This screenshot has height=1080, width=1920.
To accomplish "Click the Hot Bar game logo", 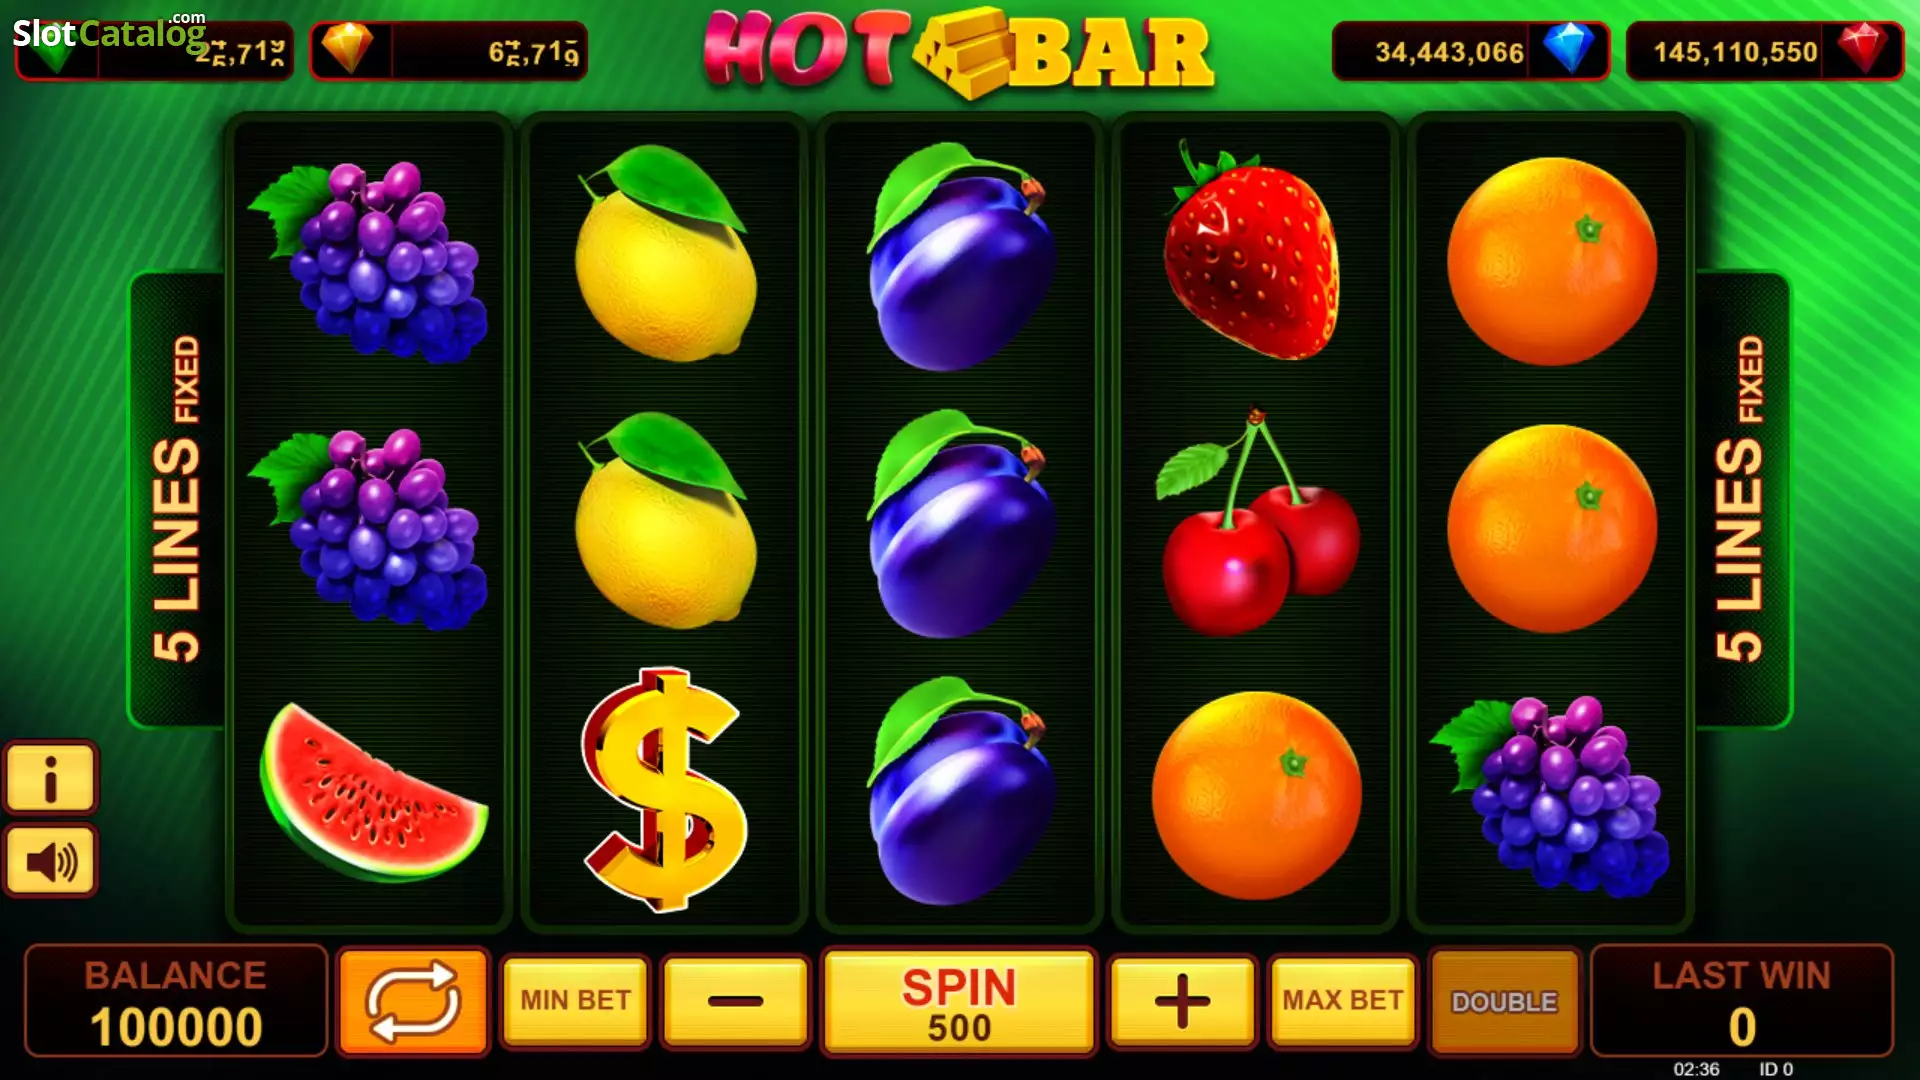I will click(959, 52).
